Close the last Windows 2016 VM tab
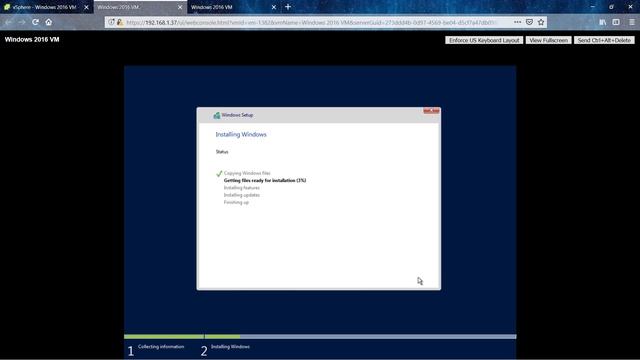Screen dimensions: 640x360 click(x=274, y=7)
